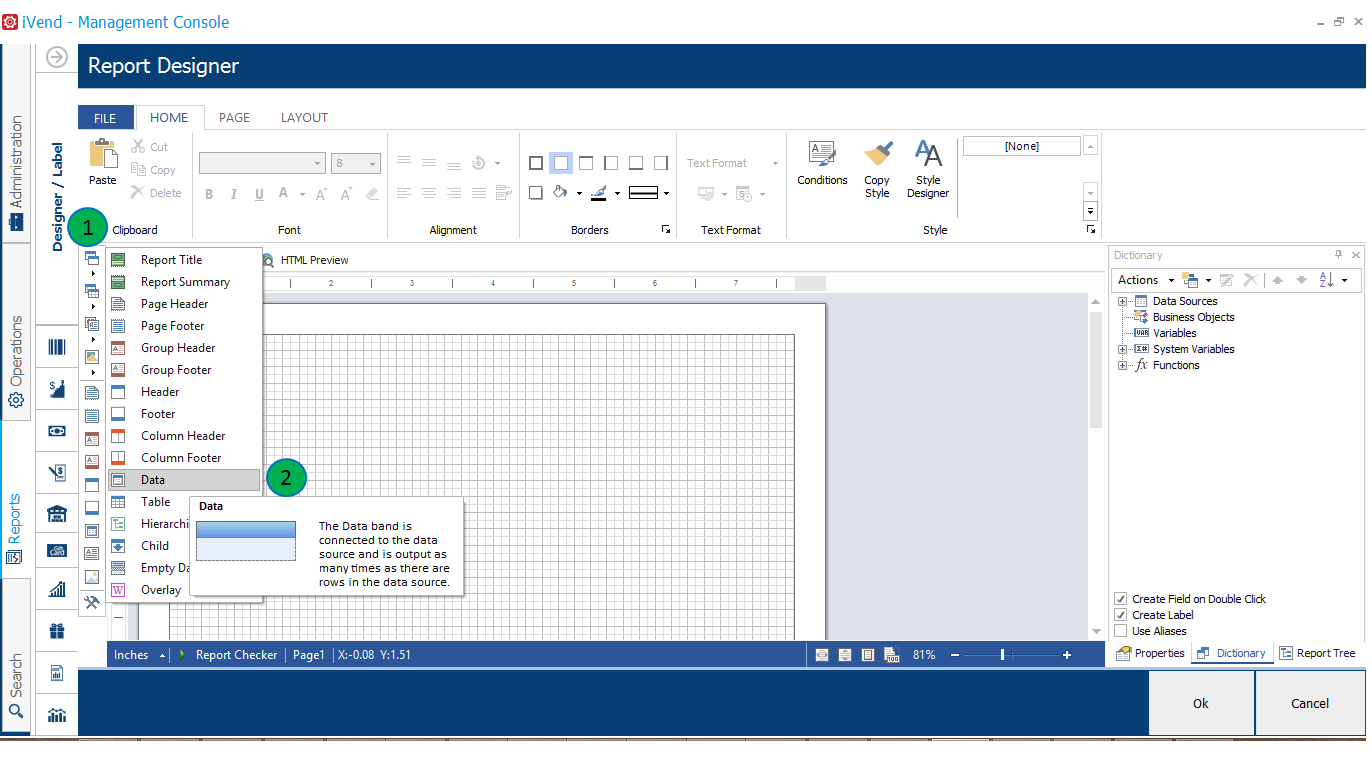The height and width of the screenshot is (760, 1372).
Task: Click the border color pen icon
Action: [x=599, y=192]
